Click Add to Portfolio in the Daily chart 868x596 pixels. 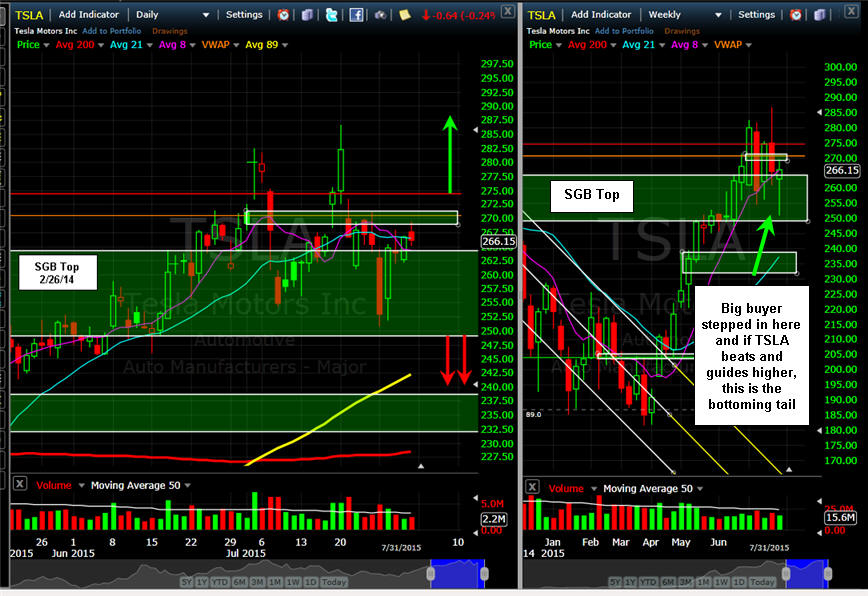112,32
